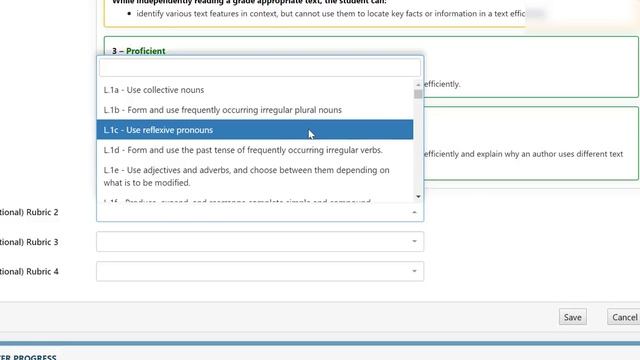
Task: Click the '3 – Proficient' heading
Action: (139, 51)
